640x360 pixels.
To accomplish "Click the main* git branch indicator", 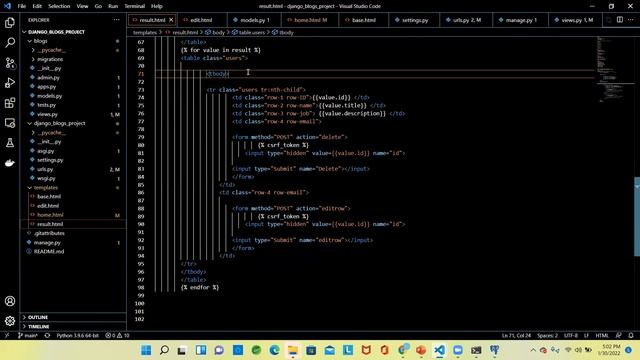I will 28,336.
